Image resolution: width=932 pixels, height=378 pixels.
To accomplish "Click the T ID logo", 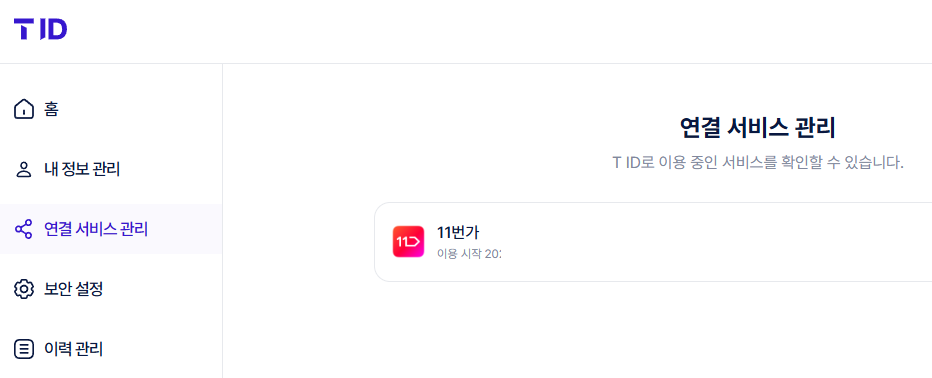I will 40,29.
